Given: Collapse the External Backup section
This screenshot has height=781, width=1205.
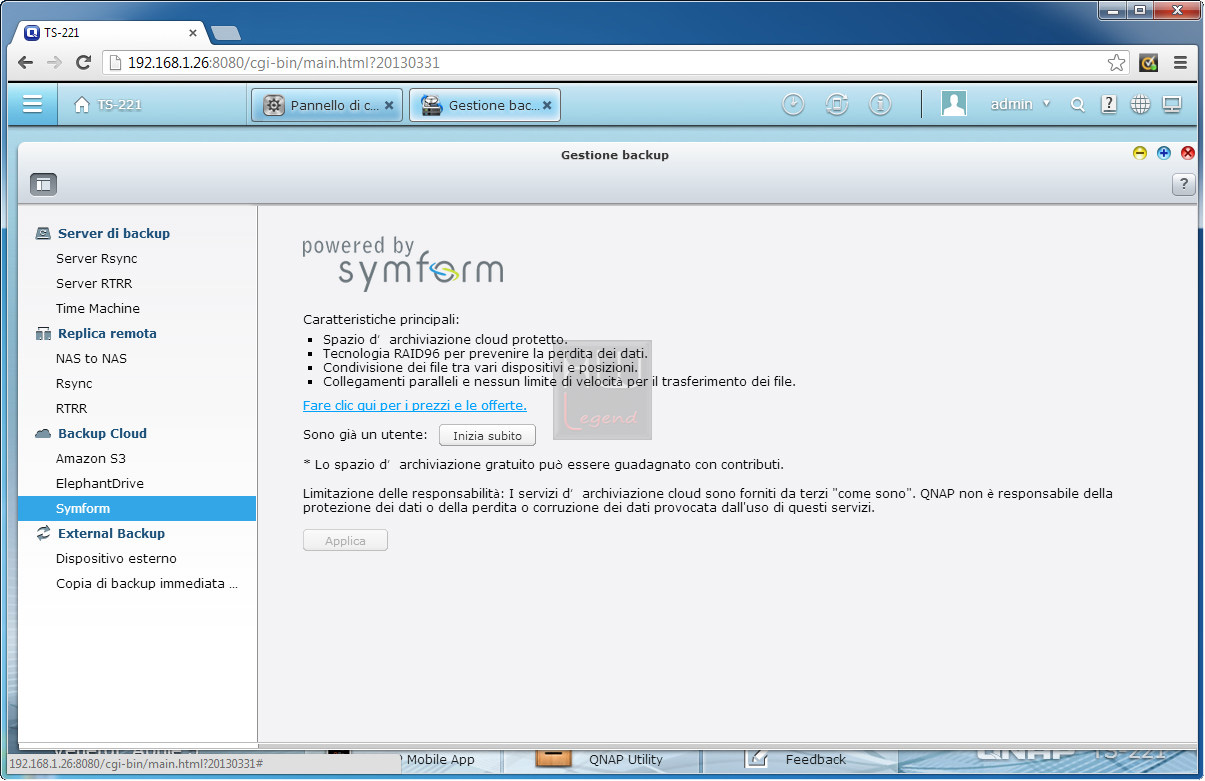Looking at the screenshot, I should tap(111, 533).
